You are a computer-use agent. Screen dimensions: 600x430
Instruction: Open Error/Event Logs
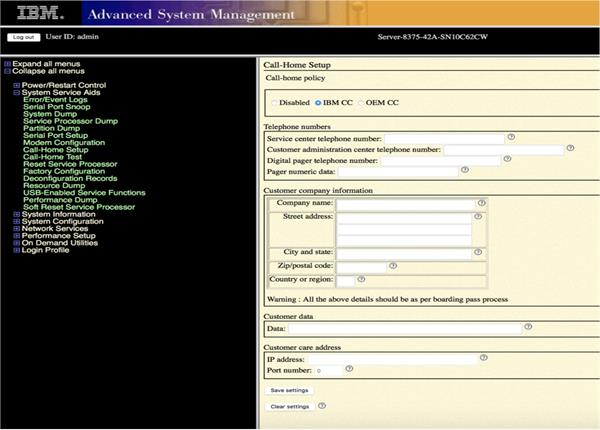coord(55,99)
